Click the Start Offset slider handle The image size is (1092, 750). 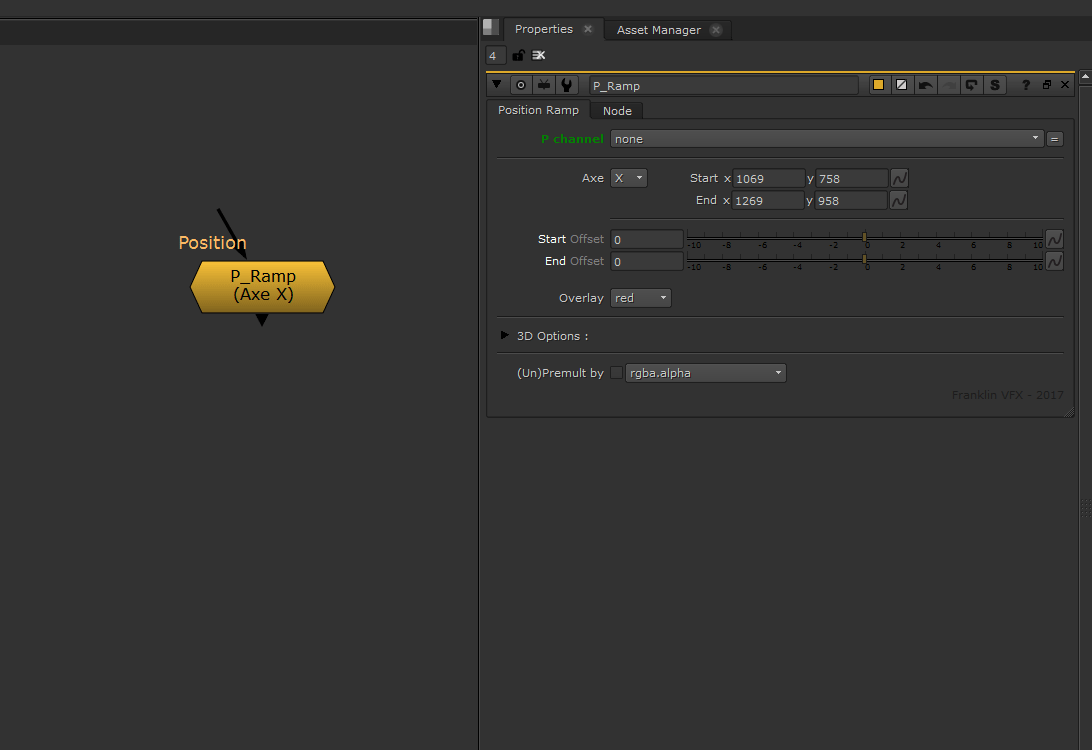click(x=864, y=237)
